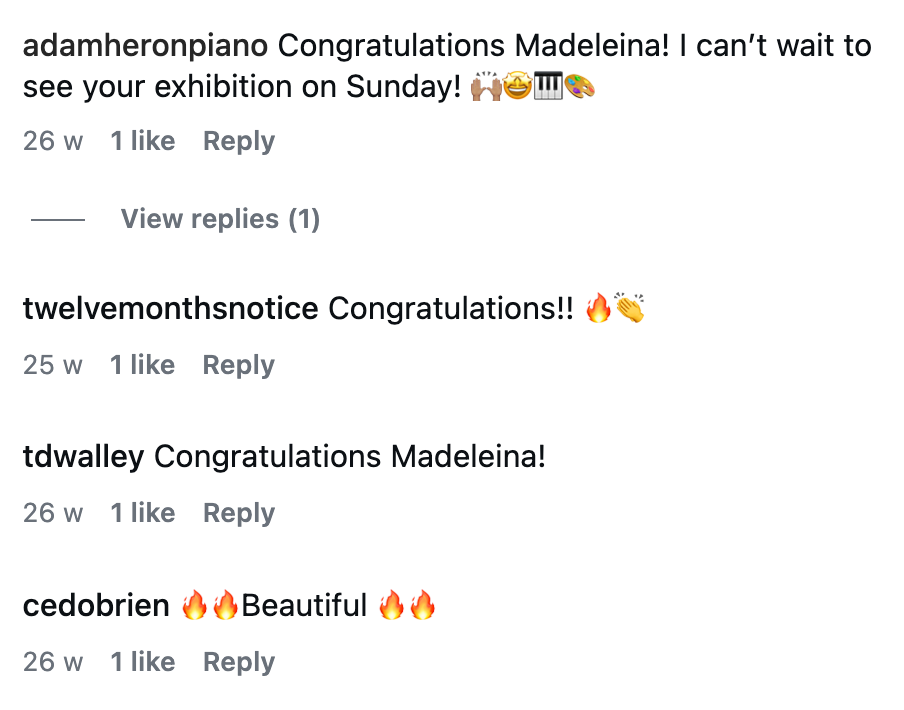Click the clapping hands emoji
904x710 pixels.
[630, 309]
